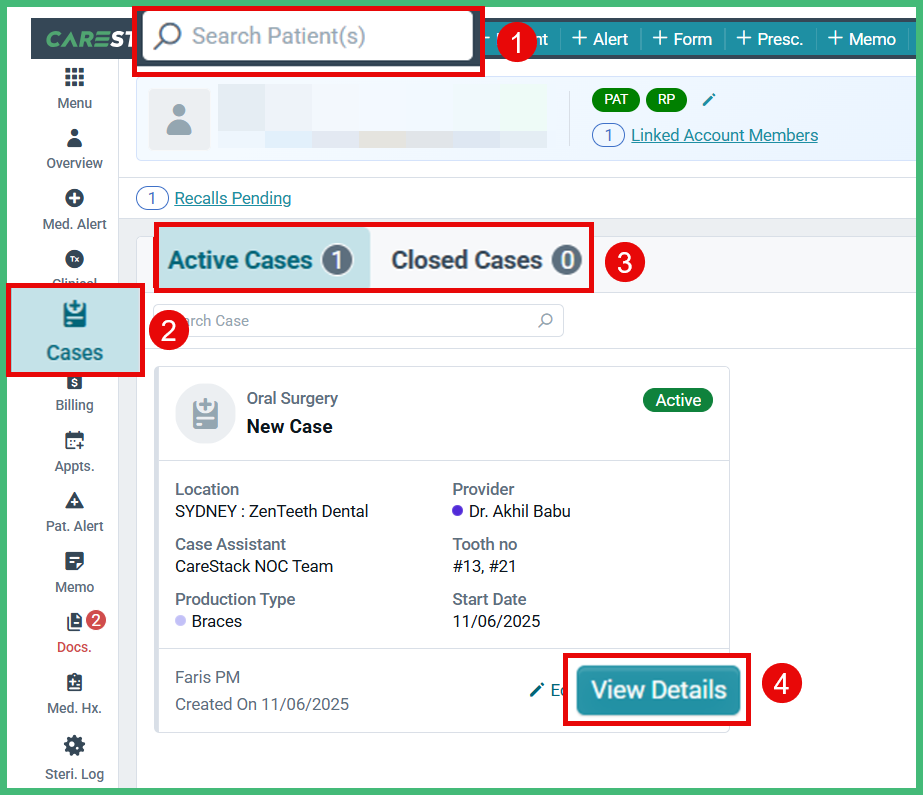Go to Billing using the dollar icon
Screen dimensions: 923x795
pyautogui.click(x=74, y=383)
